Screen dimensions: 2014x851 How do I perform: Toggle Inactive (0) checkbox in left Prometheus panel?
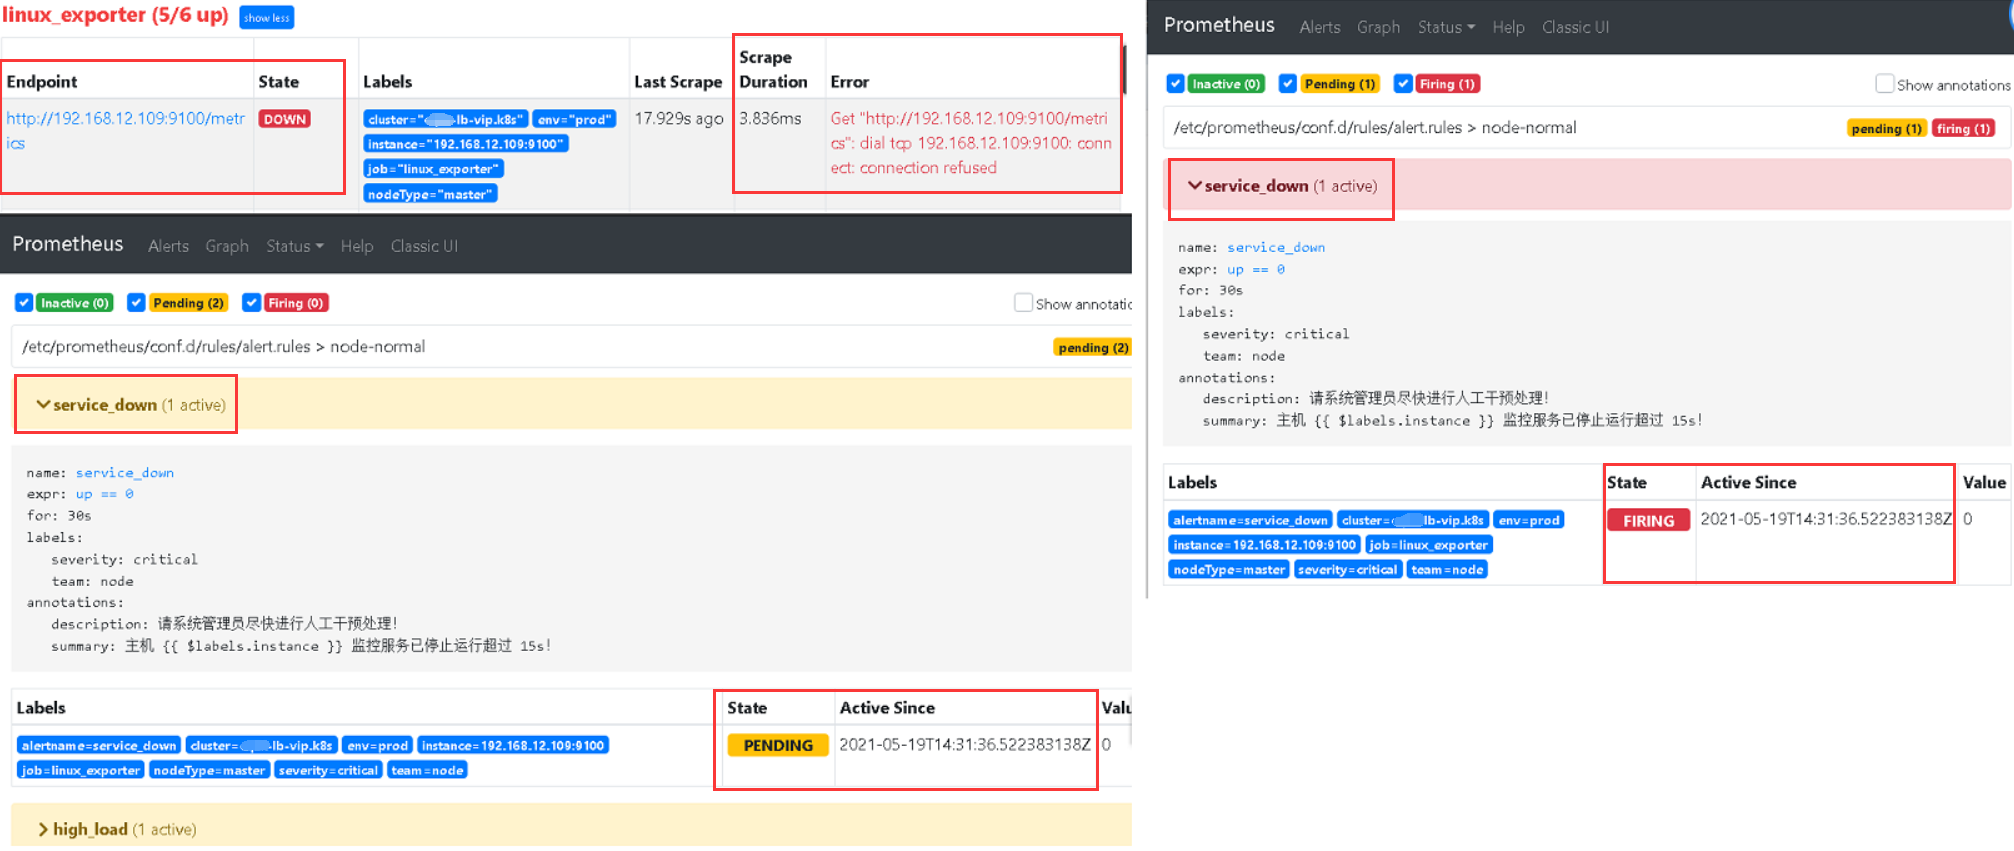[x=24, y=303]
